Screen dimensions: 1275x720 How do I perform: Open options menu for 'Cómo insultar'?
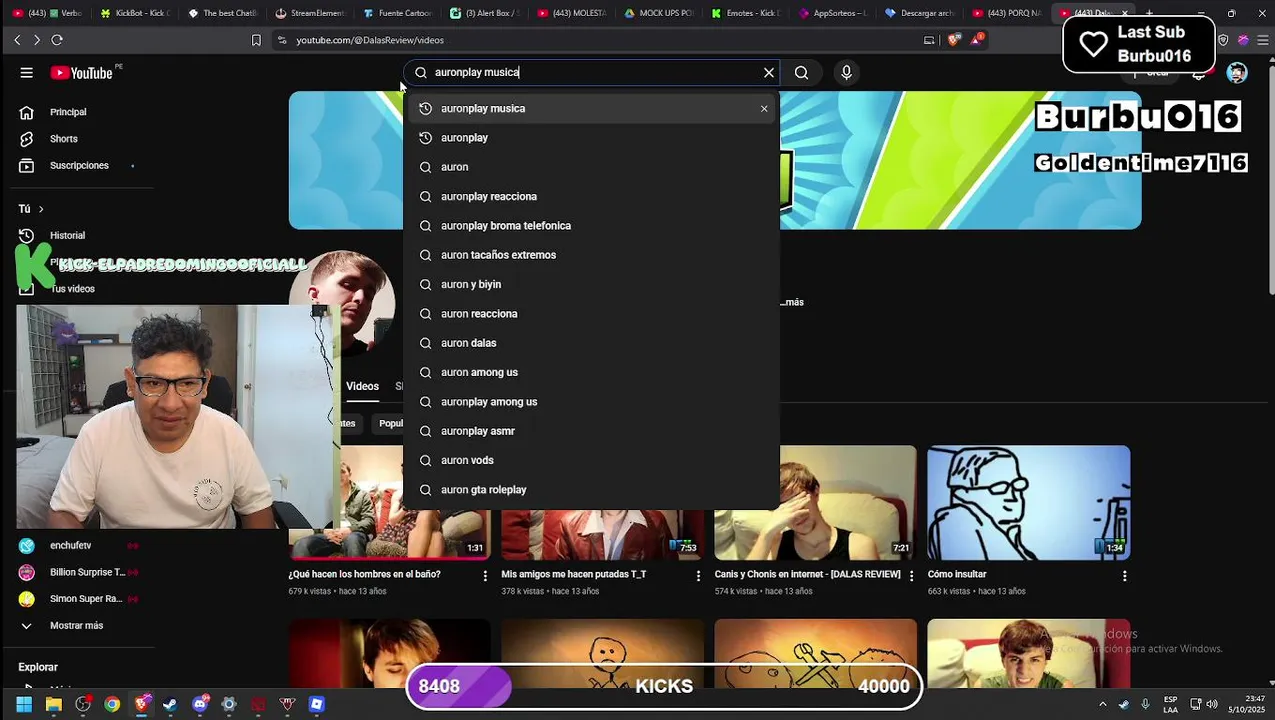[1124, 576]
